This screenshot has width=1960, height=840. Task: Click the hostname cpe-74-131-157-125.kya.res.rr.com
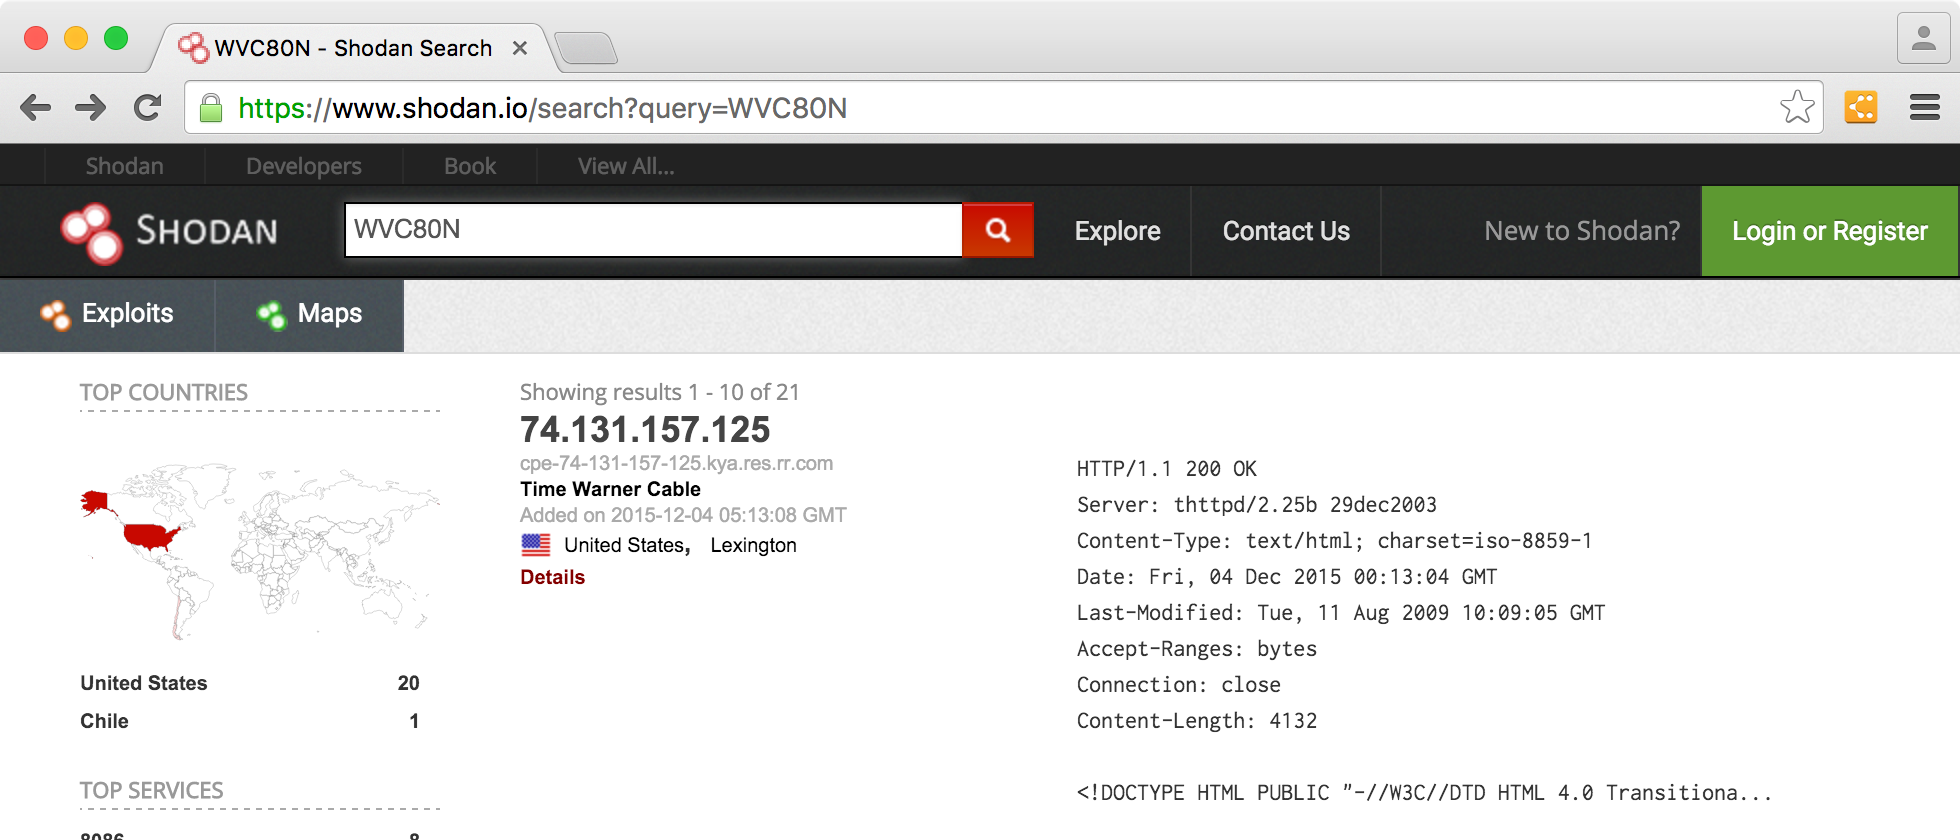(676, 463)
